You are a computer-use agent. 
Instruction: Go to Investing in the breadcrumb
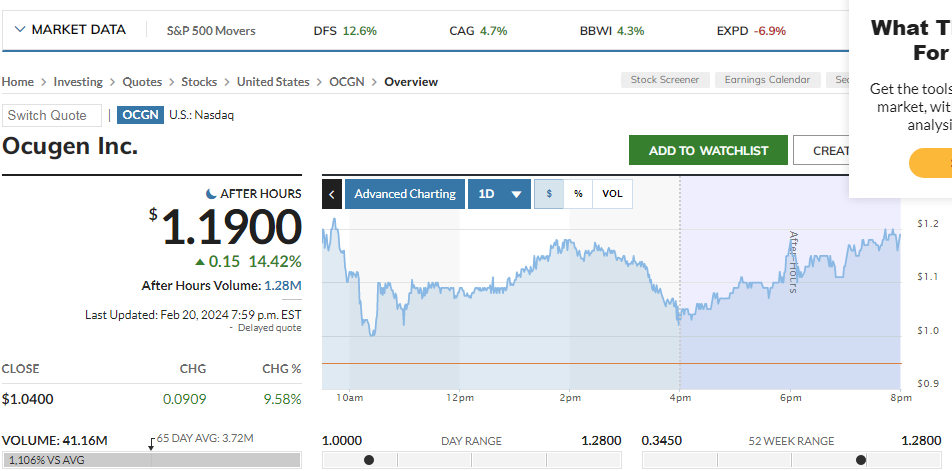point(78,82)
